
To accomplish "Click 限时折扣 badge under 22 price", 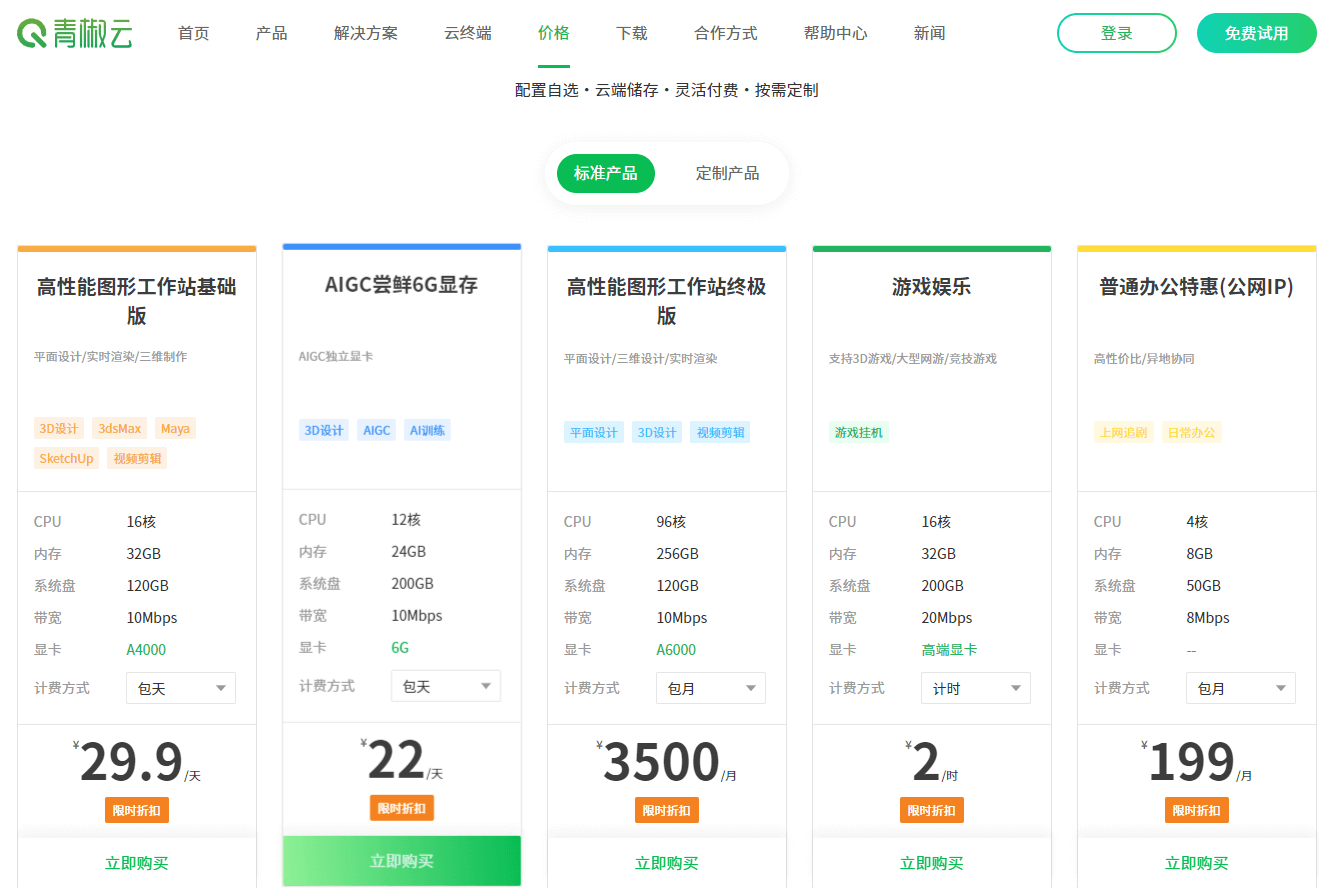I will [x=402, y=808].
